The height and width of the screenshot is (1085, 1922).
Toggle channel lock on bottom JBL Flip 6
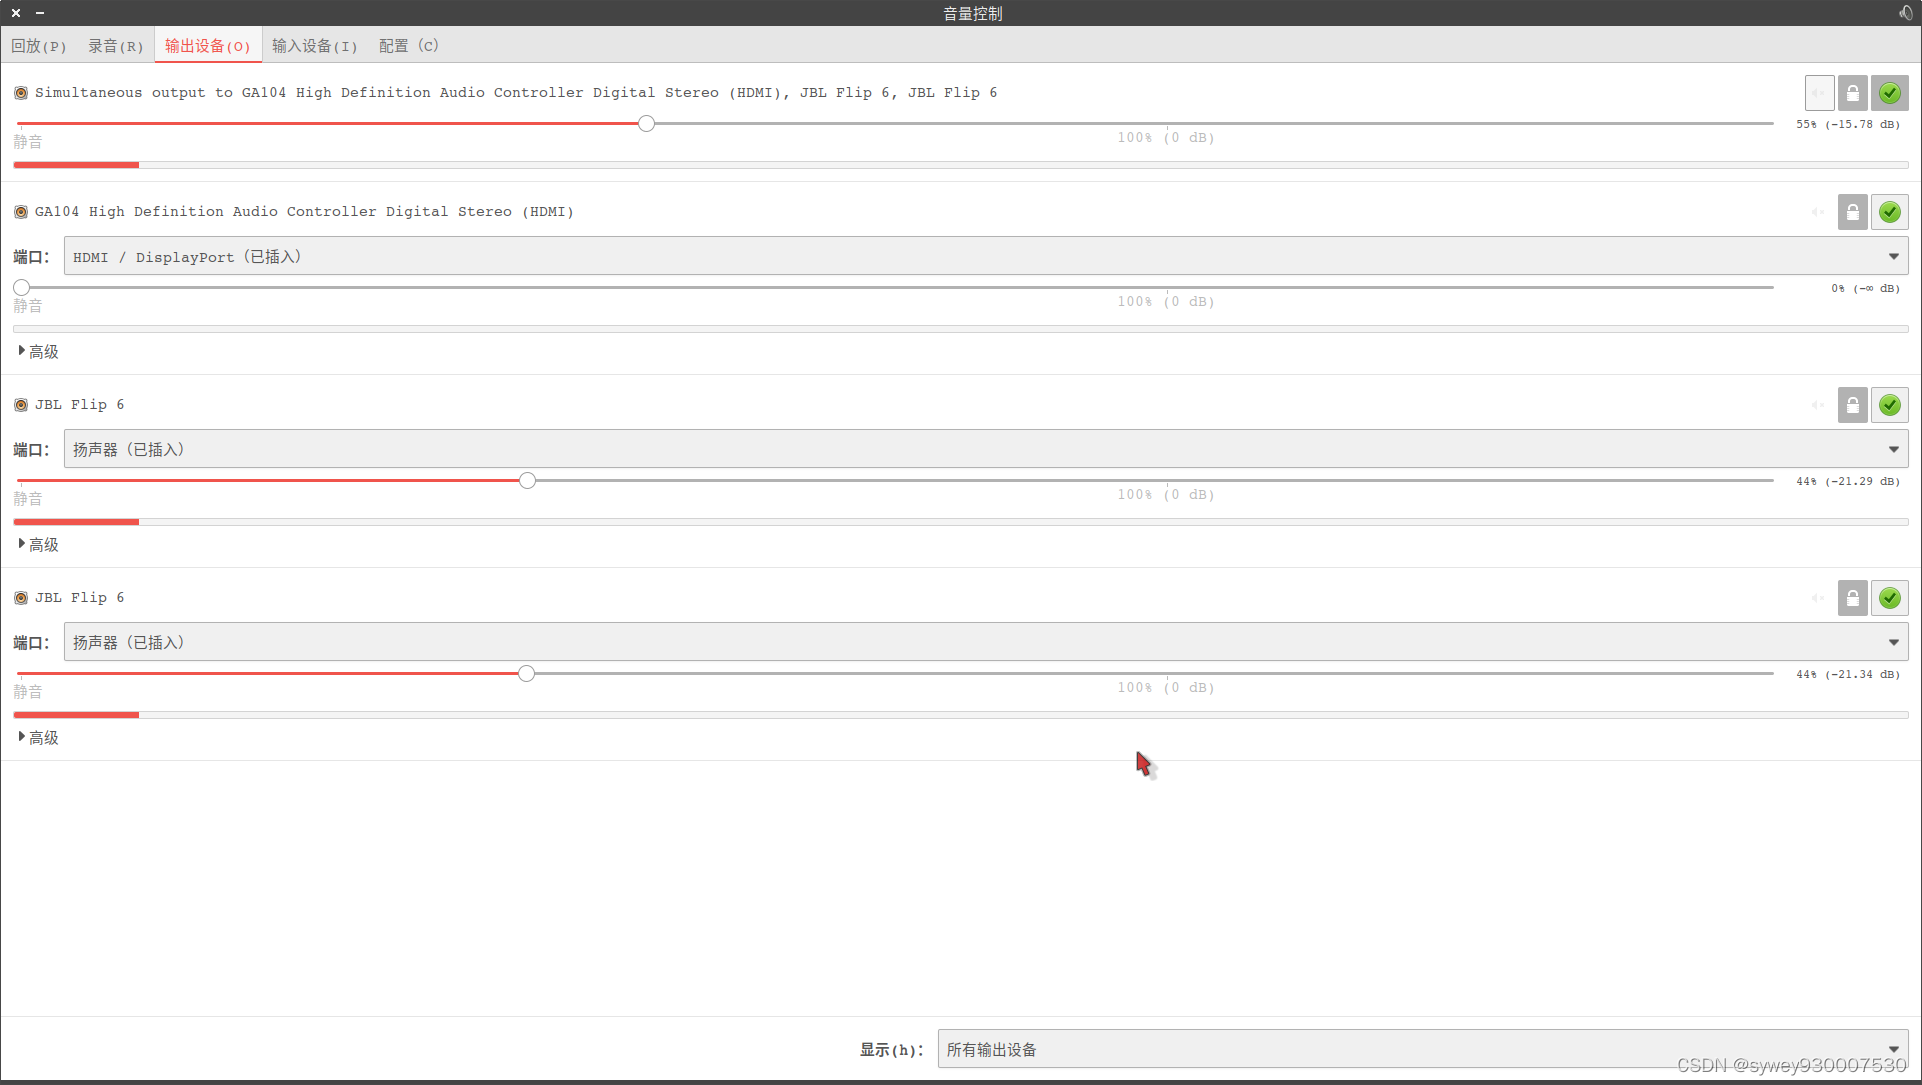click(1853, 598)
